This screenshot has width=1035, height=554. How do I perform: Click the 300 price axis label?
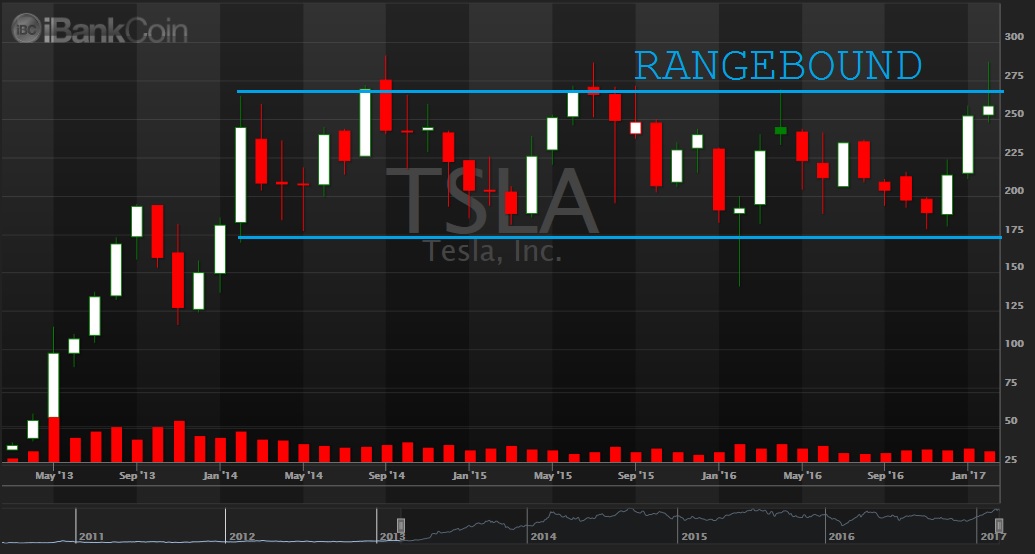coord(1014,37)
